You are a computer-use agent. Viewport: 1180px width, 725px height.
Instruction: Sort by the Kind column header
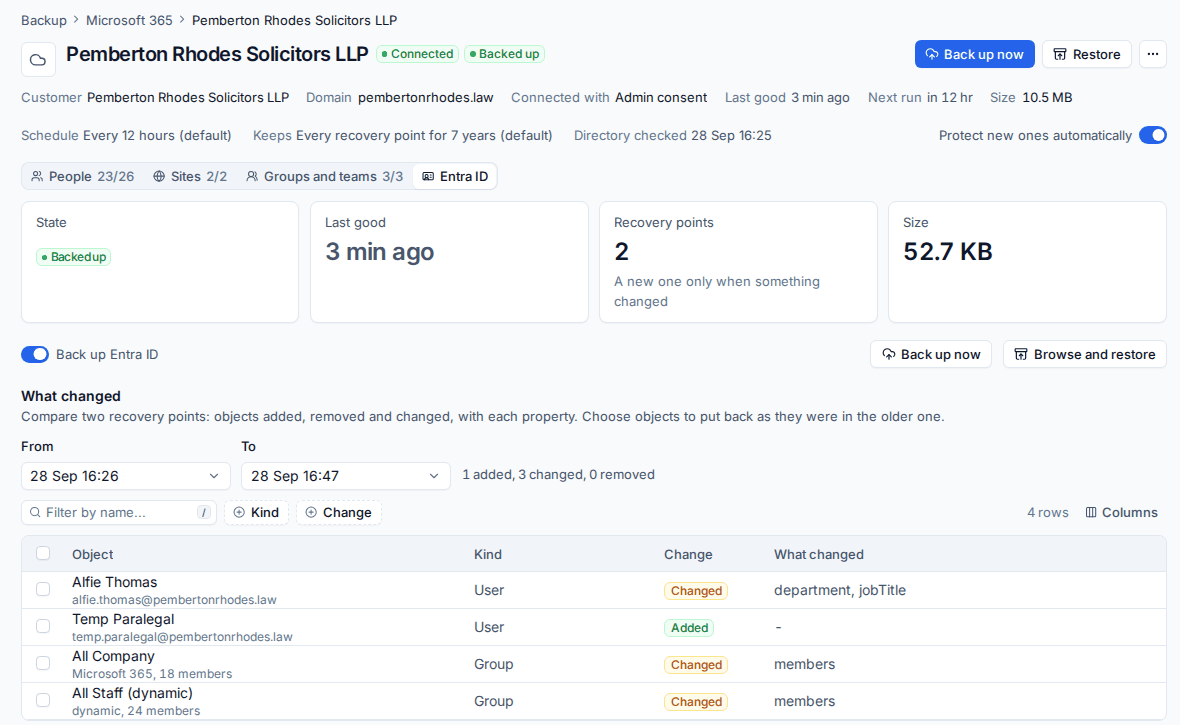(x=488, y=554)
